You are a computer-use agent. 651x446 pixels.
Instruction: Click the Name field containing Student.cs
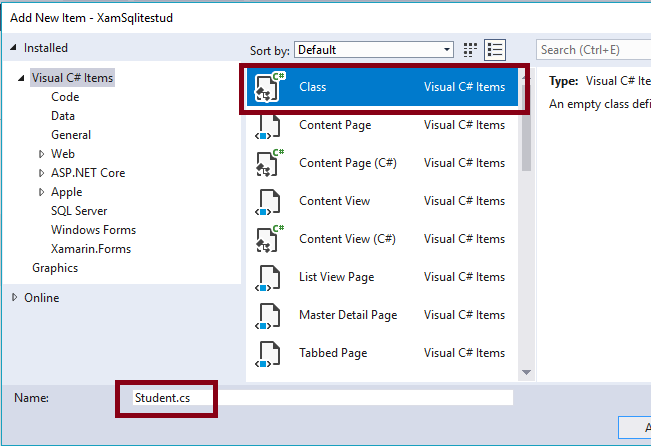click(x=322, y=398)
